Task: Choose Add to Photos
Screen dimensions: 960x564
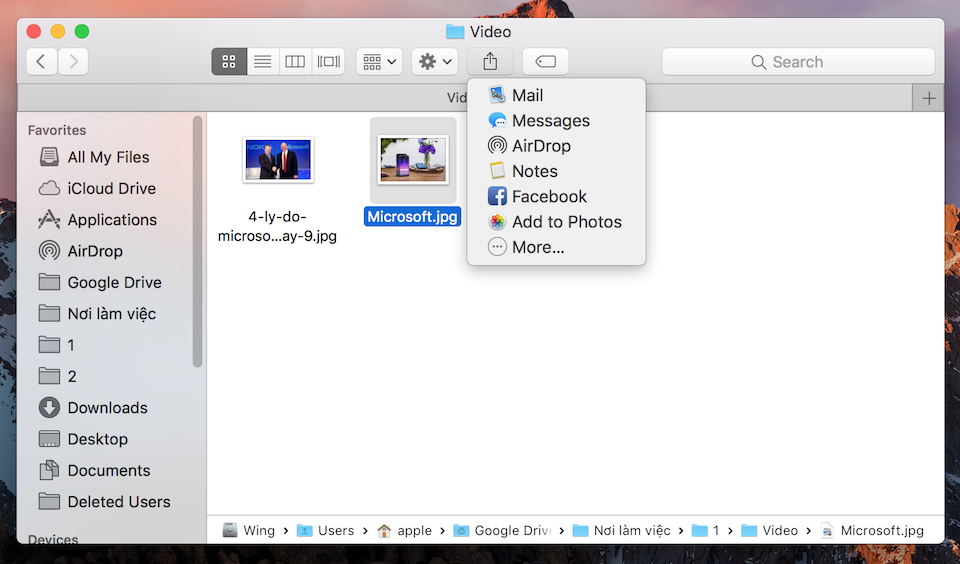Action: [x=556, y=222]
